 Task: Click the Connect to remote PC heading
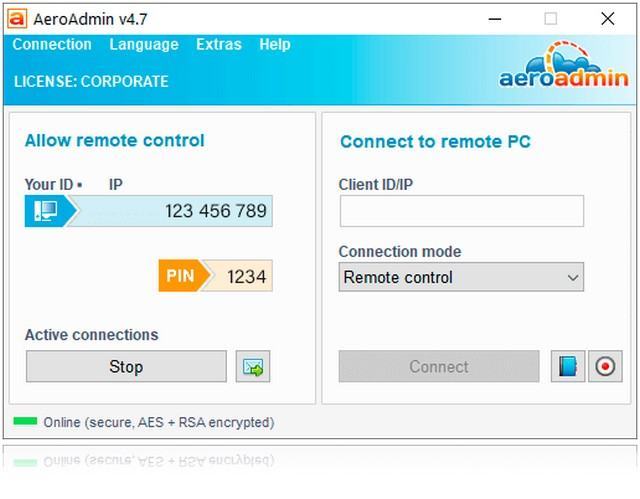pos(435,142)
